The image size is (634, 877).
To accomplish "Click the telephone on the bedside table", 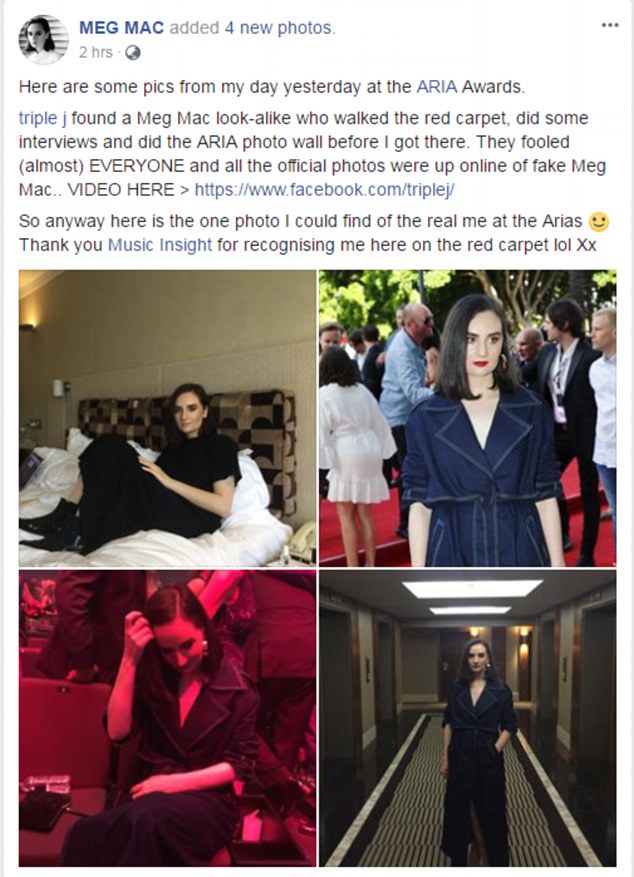I will click(x=301, y=541).
